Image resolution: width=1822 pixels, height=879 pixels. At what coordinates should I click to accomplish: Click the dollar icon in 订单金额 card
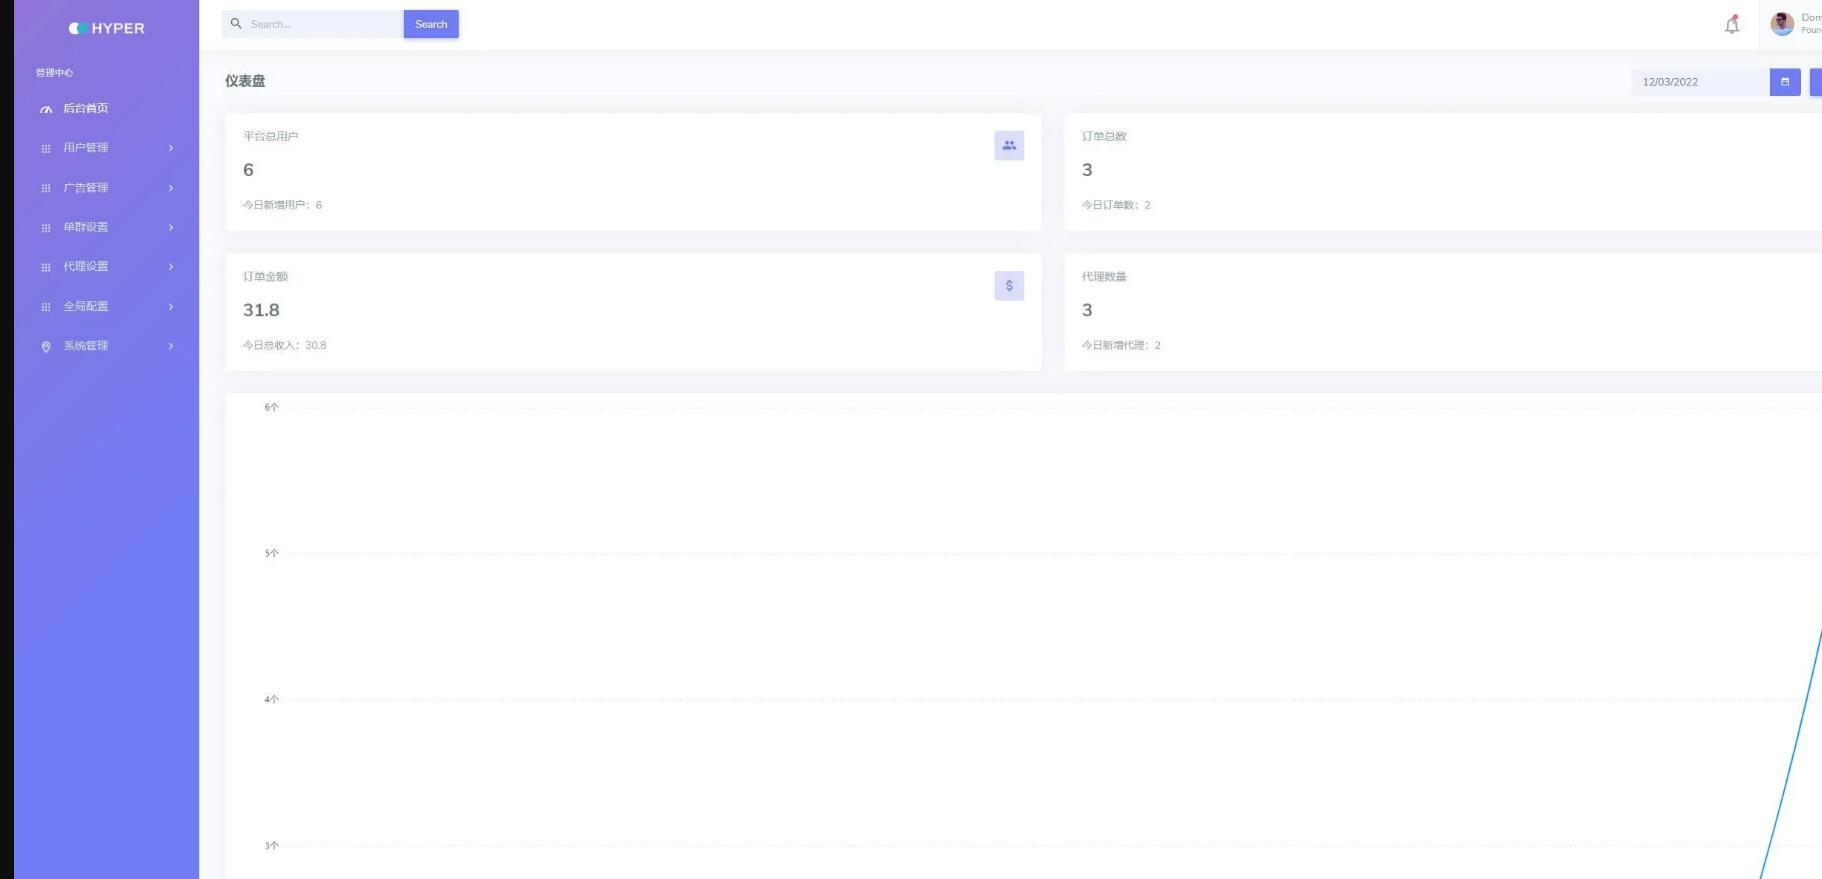tap(1009, 286)
